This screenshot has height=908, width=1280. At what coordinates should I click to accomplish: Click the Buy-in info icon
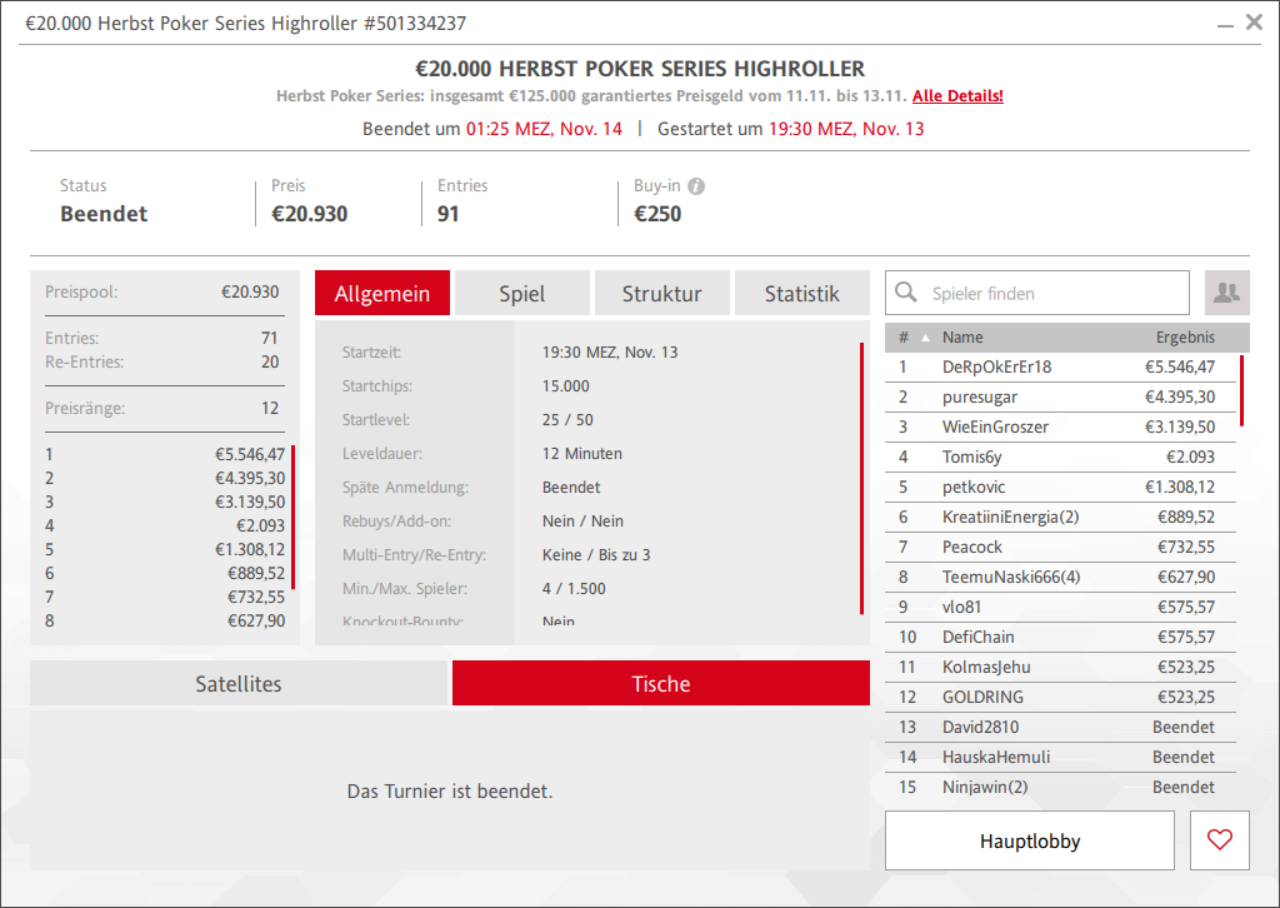pos(697,186)
